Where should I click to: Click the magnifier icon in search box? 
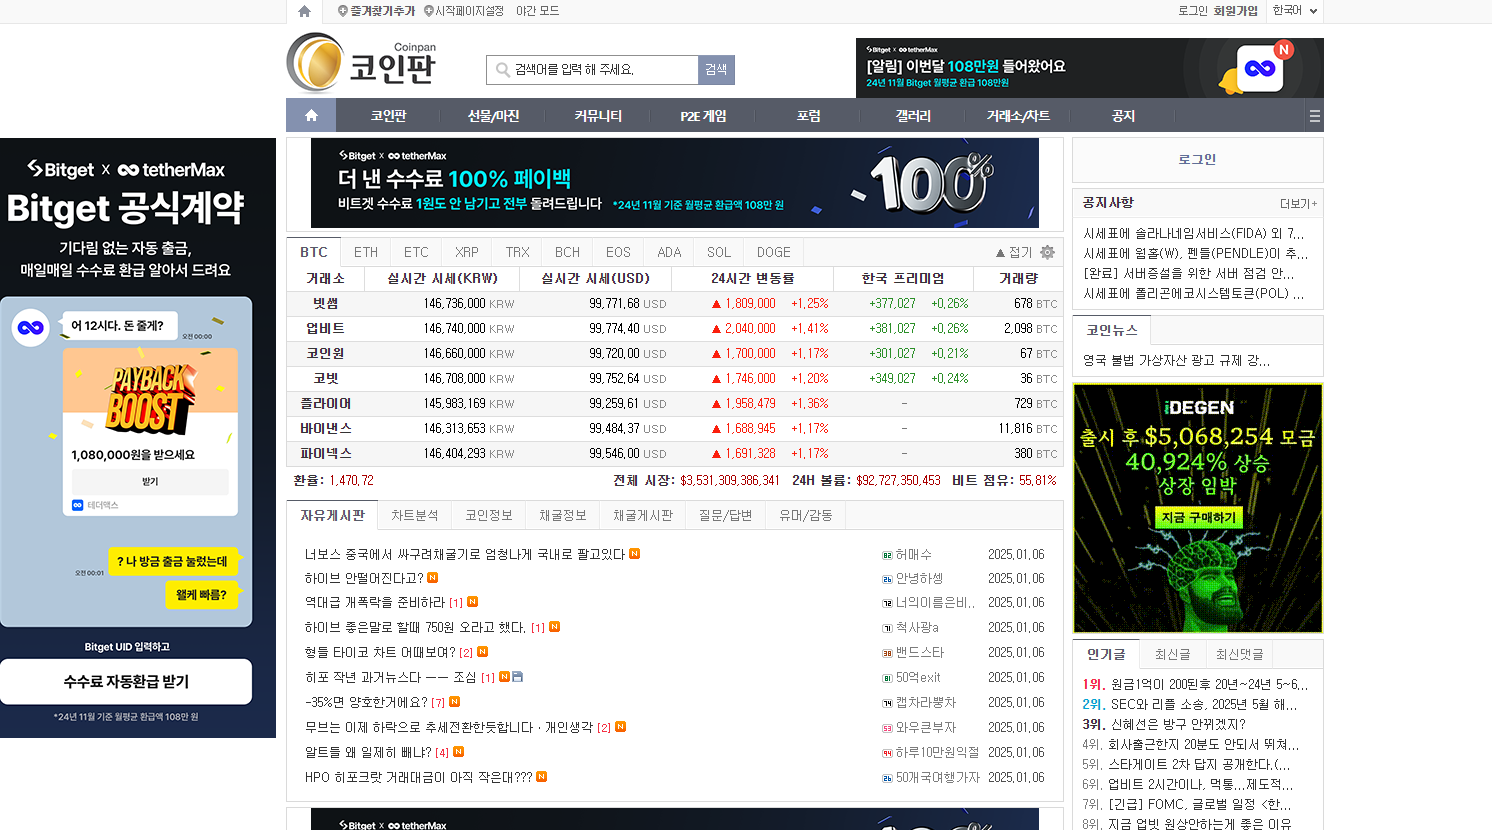pyautogui.click(x=502, y=70)
